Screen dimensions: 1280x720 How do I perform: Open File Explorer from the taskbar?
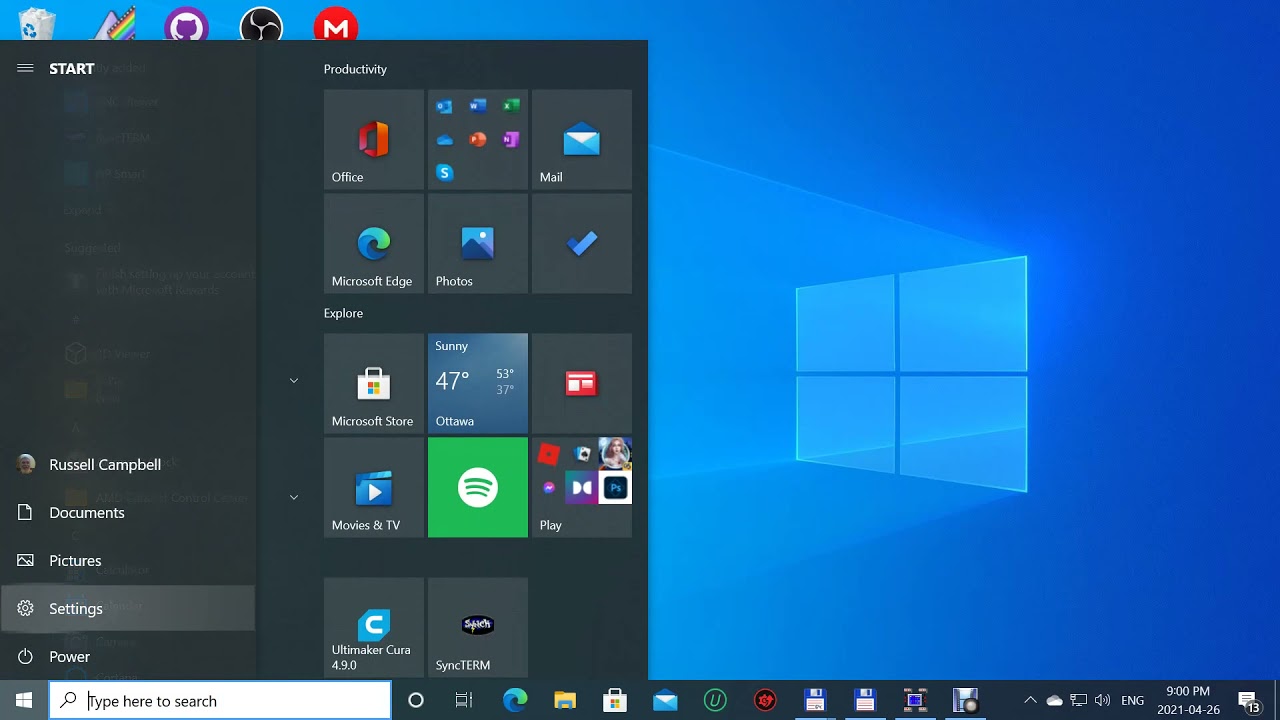pos(565,700)
